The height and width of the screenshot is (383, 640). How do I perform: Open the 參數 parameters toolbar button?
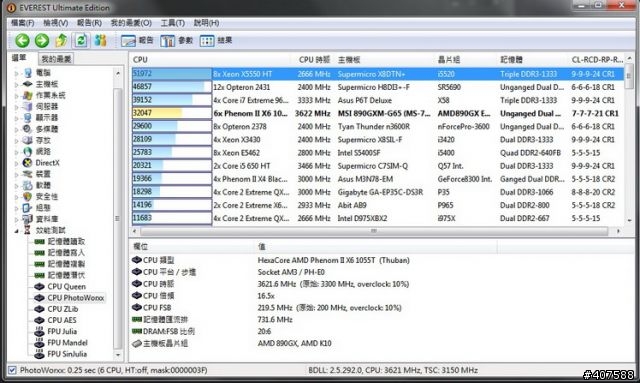coord(176,40)
